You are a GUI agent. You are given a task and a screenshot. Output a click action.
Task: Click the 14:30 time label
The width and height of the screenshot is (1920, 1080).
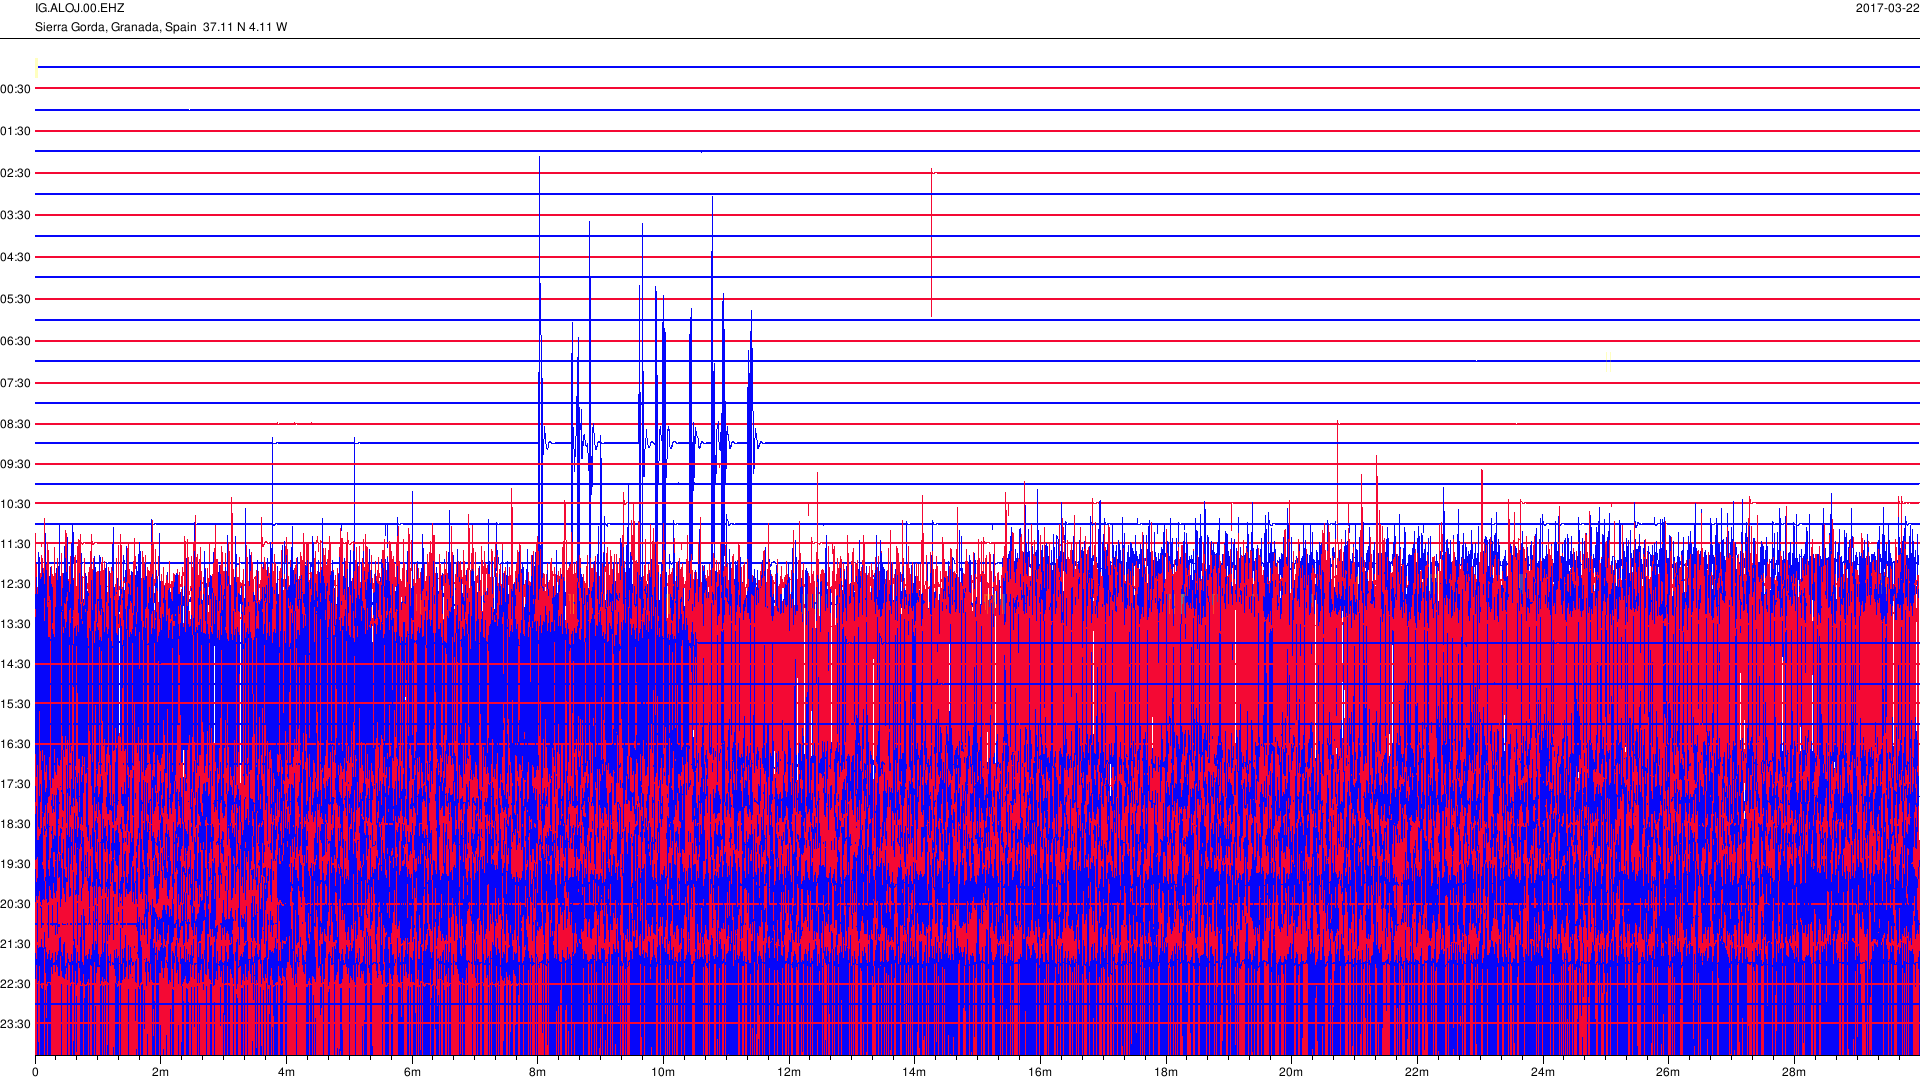pyautogui.click(x=16, y=664)
